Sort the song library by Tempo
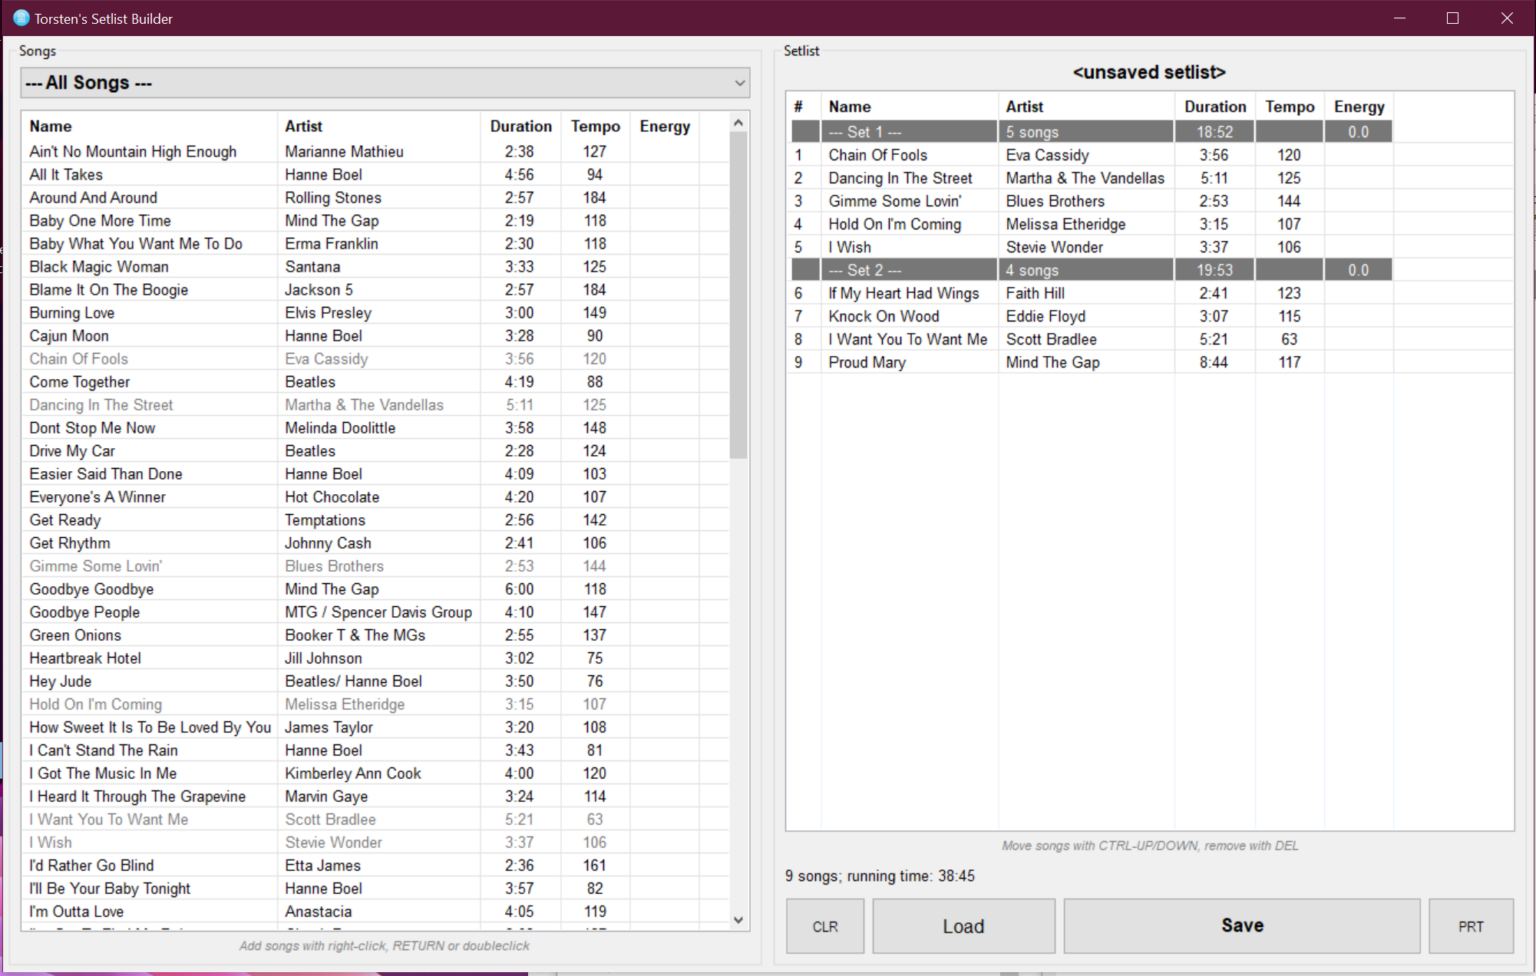 click(x=595, y=126)
